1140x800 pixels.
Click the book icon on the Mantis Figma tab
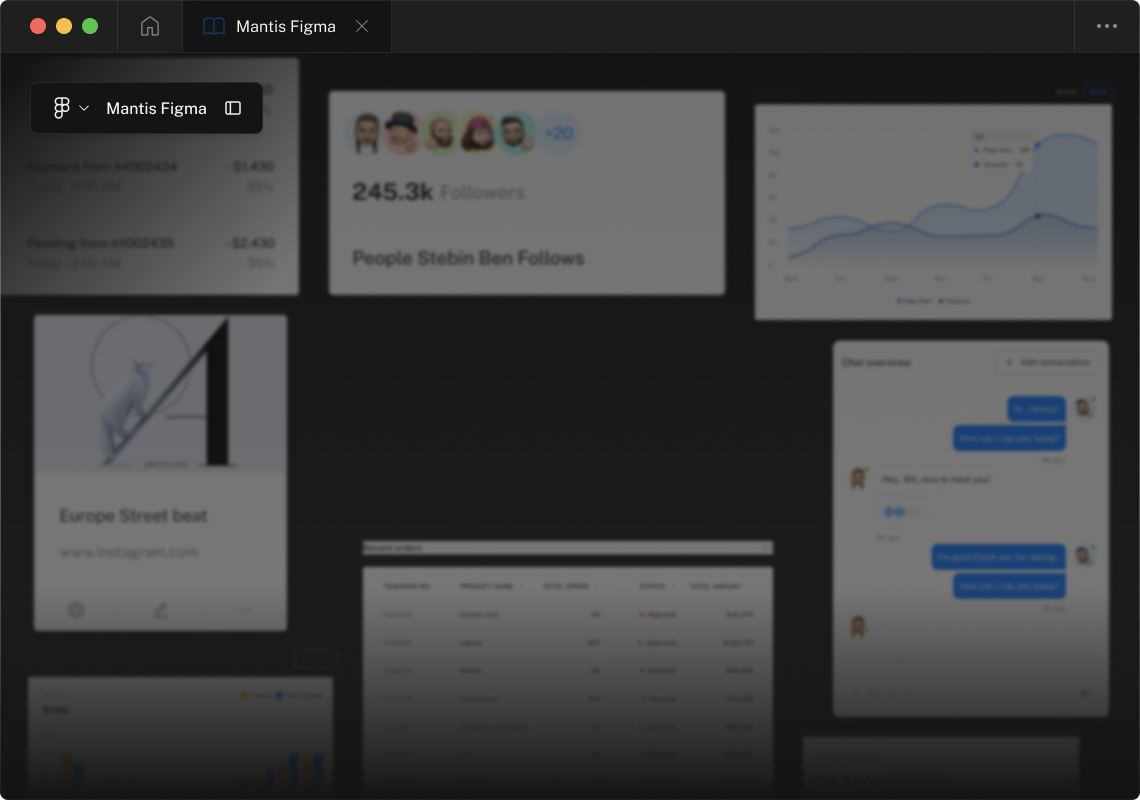(213, 26)
